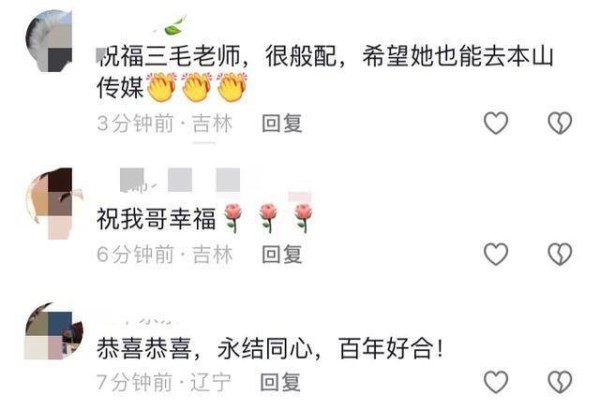Reply to the comment posted 3分钟前
This screenshot has width=600, height=409.
point(282,123)
